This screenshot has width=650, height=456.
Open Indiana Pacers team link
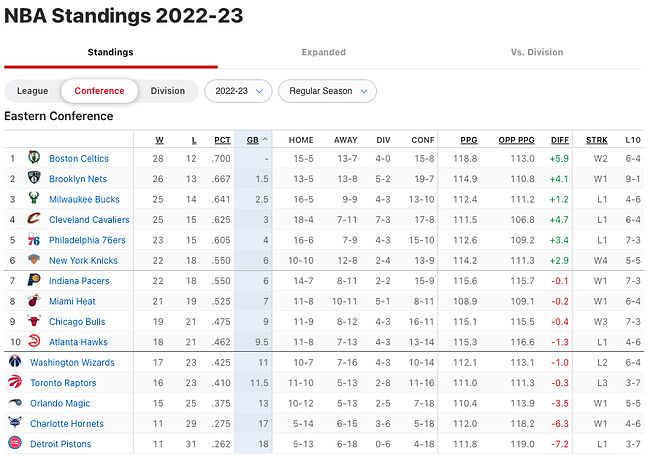pyautogui.click(x=79, y=281)
